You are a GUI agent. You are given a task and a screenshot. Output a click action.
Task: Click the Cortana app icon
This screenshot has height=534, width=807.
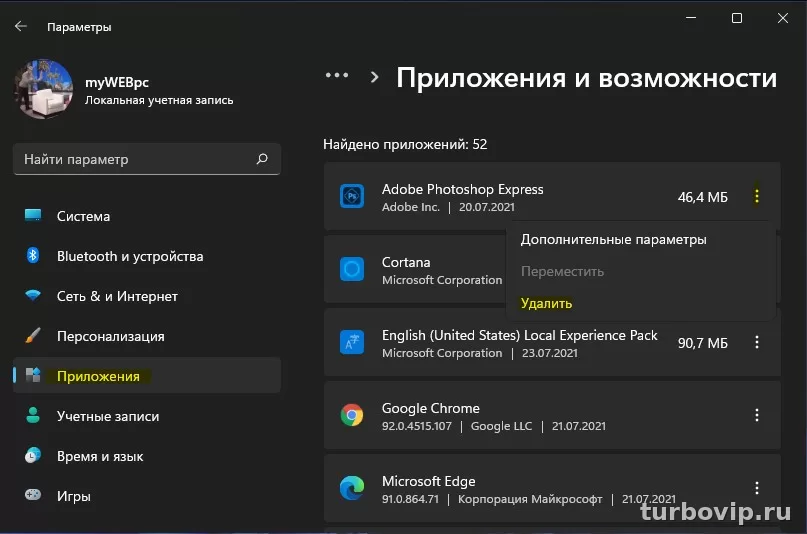point(352,269)
